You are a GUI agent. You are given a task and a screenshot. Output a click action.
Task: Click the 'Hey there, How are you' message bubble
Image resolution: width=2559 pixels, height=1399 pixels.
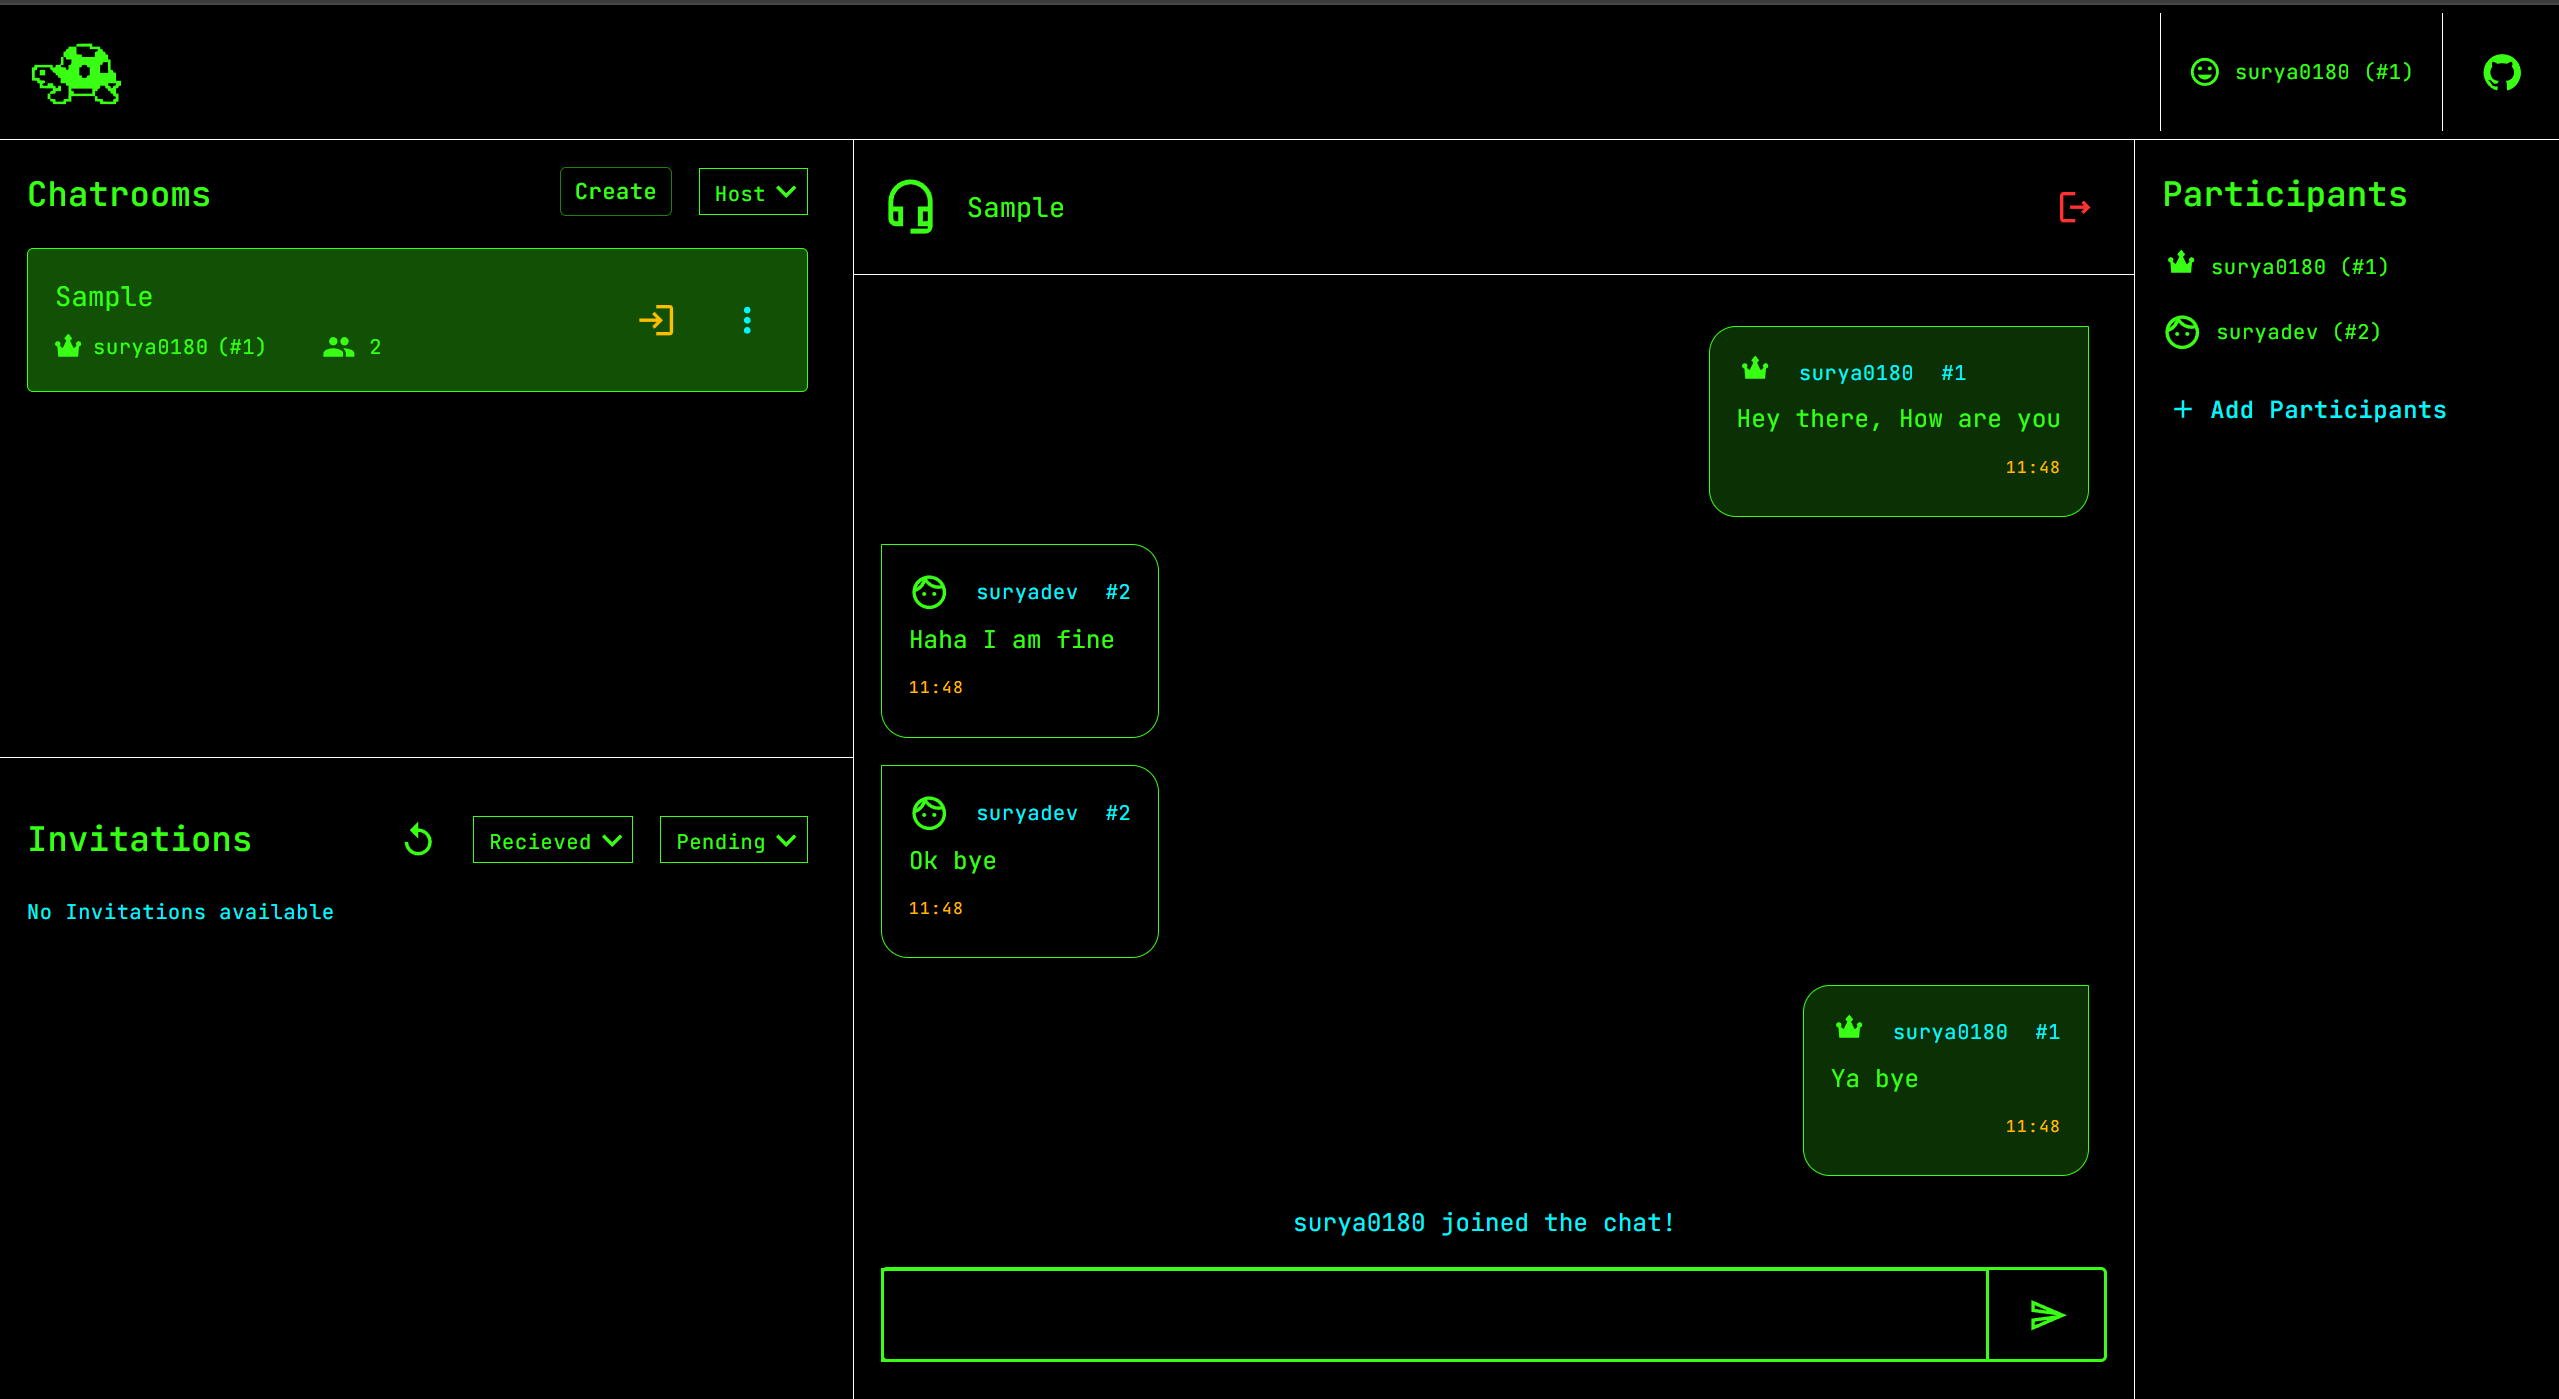click(1898, 420)
